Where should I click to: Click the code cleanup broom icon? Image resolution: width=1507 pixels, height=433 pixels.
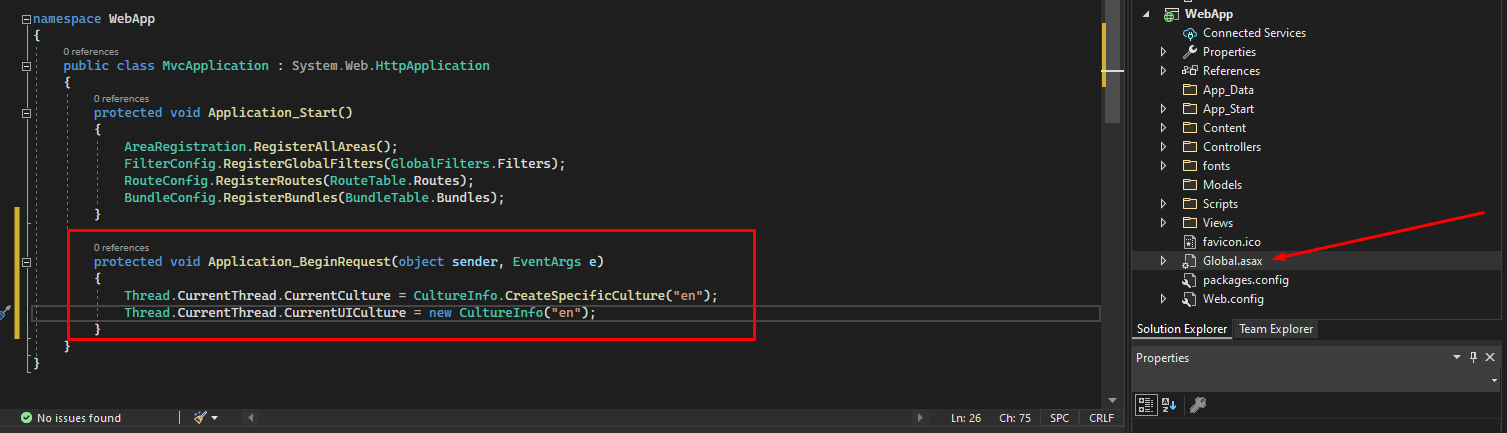tap(199, 418)
